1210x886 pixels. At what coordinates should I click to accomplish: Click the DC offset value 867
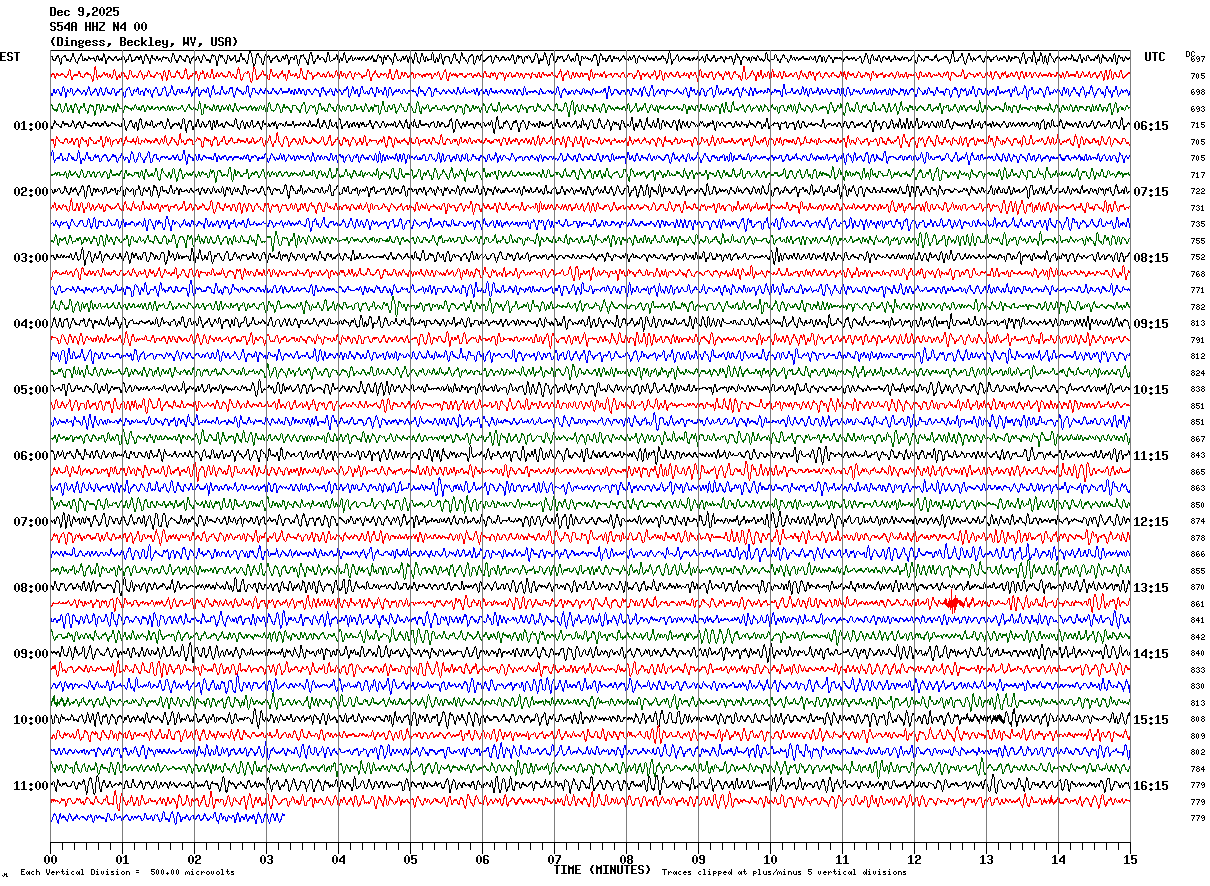(1198, 439)
